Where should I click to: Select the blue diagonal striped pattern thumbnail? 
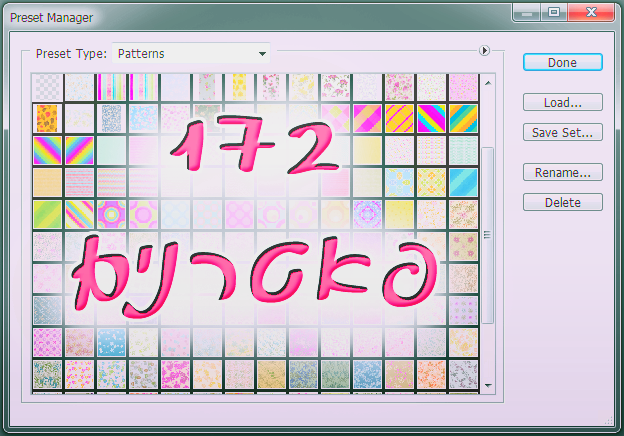(x=463, y=183)
